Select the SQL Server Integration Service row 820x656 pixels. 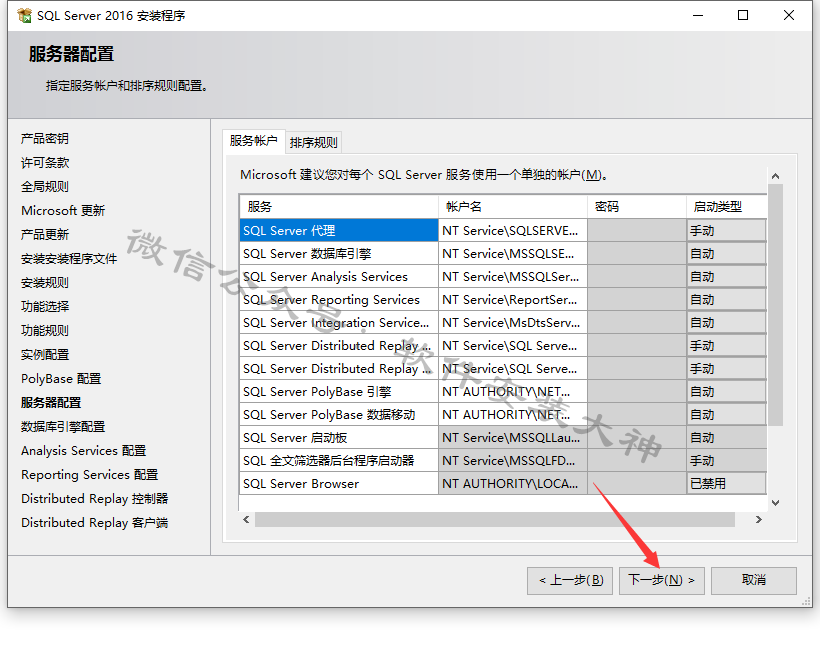[339, 323]
